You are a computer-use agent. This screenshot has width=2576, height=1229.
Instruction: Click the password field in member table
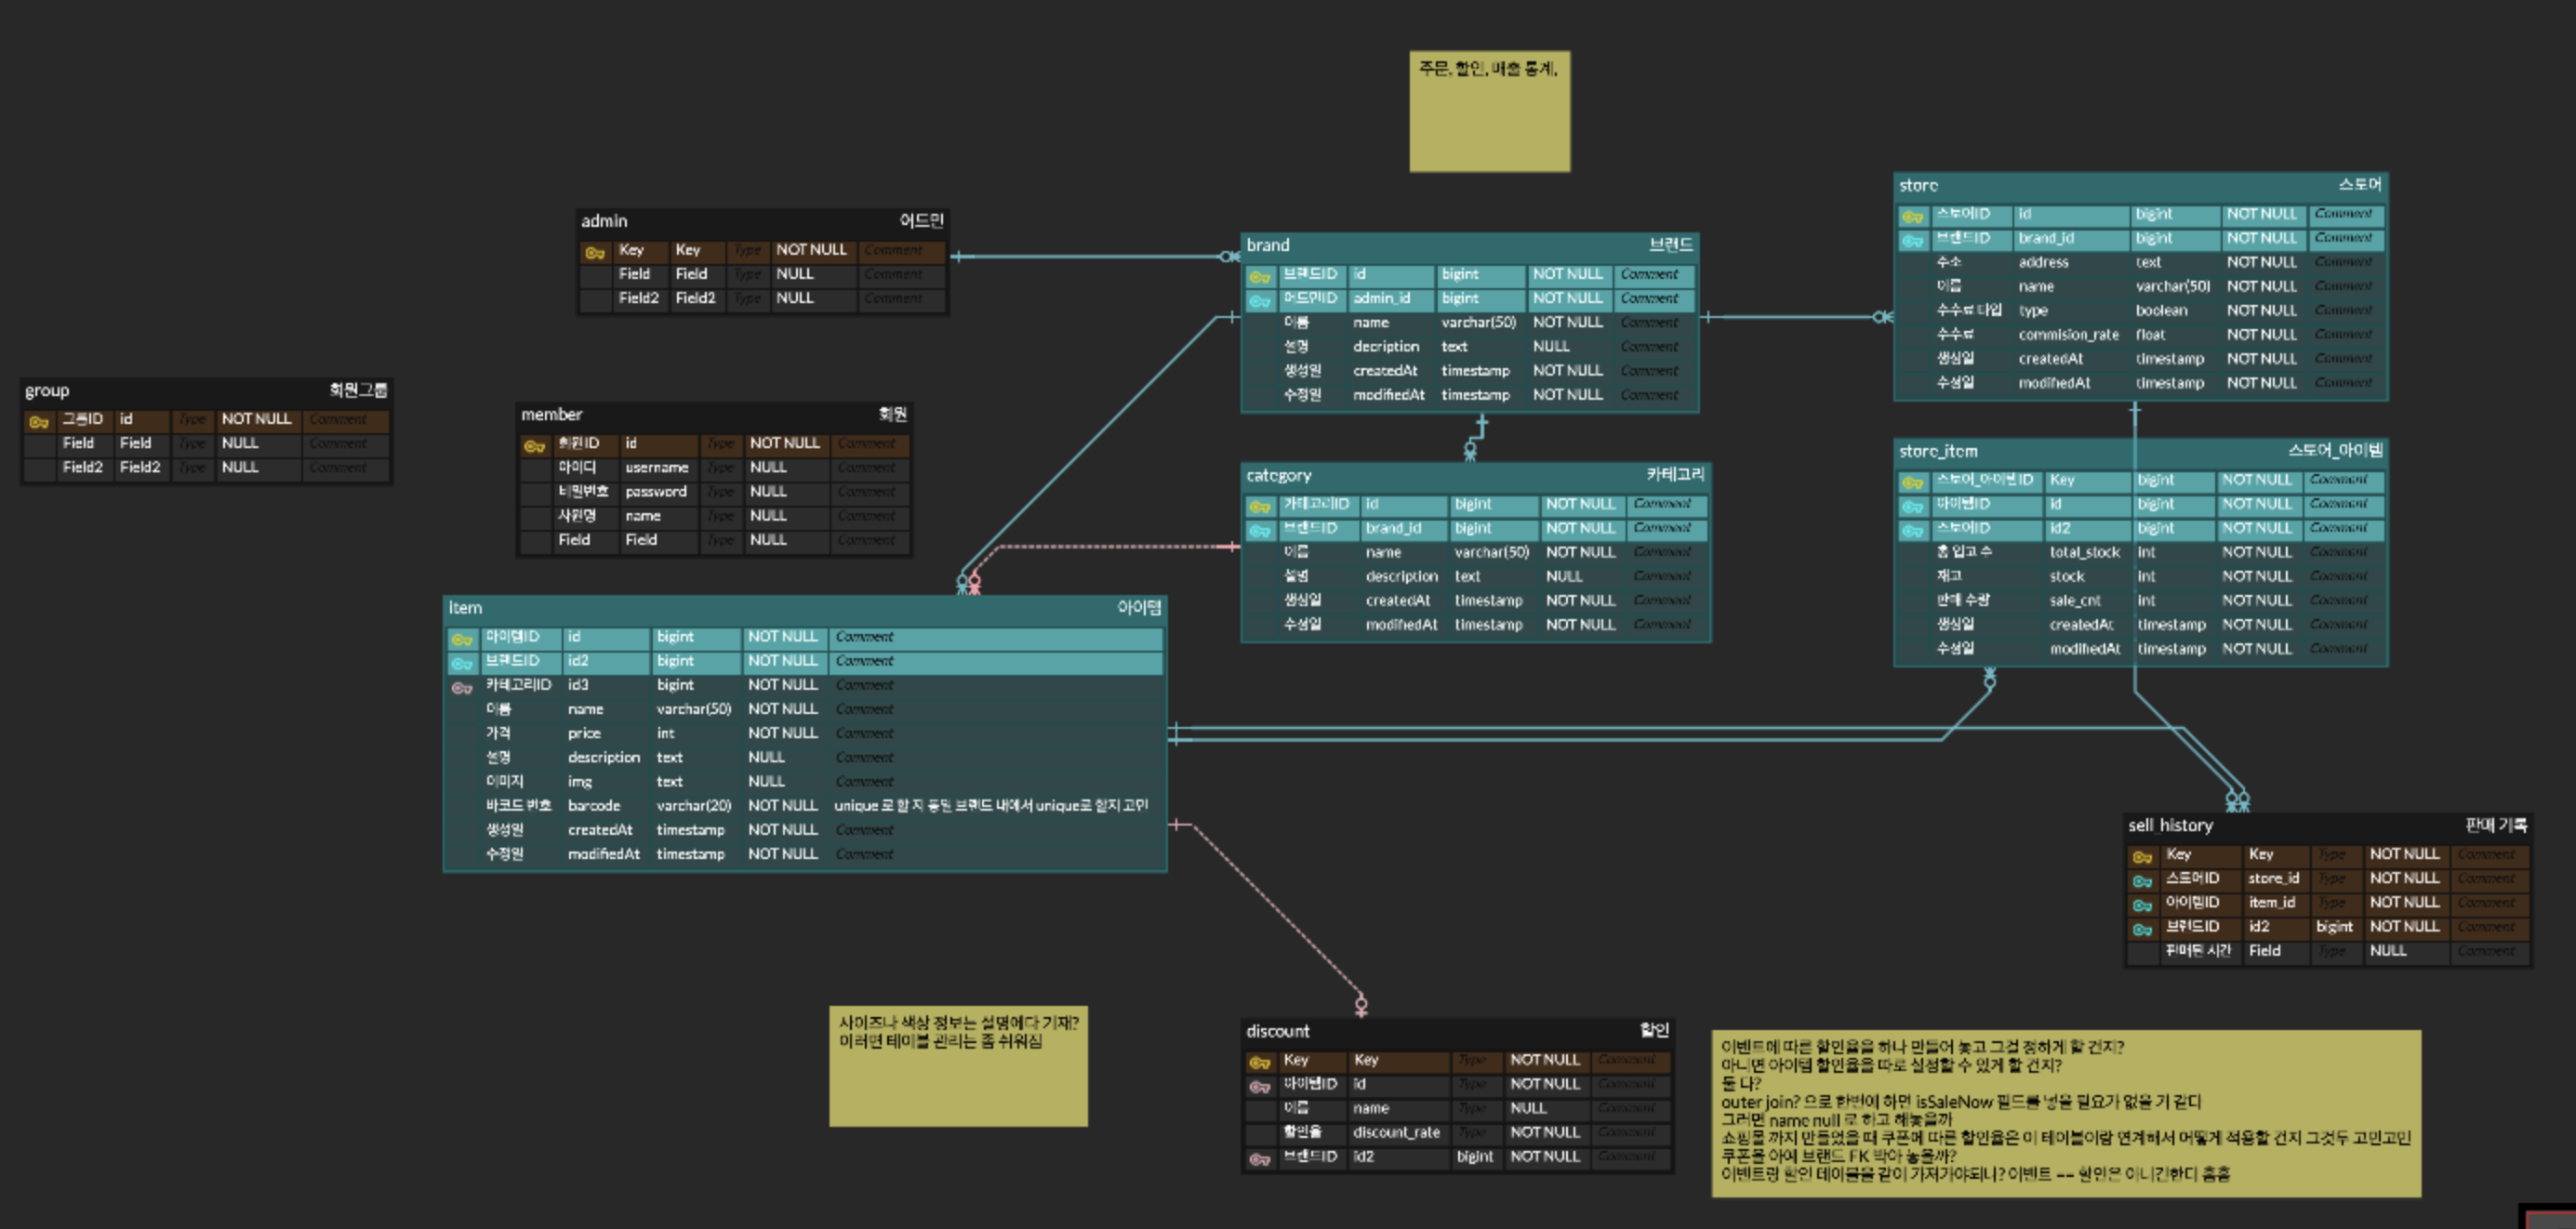click(655, 492)
